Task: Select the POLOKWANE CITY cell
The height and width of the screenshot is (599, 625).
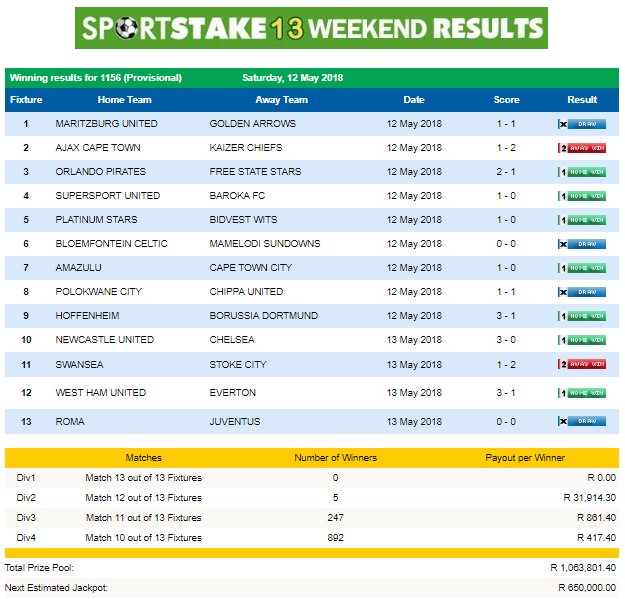Action: [98, 292]
